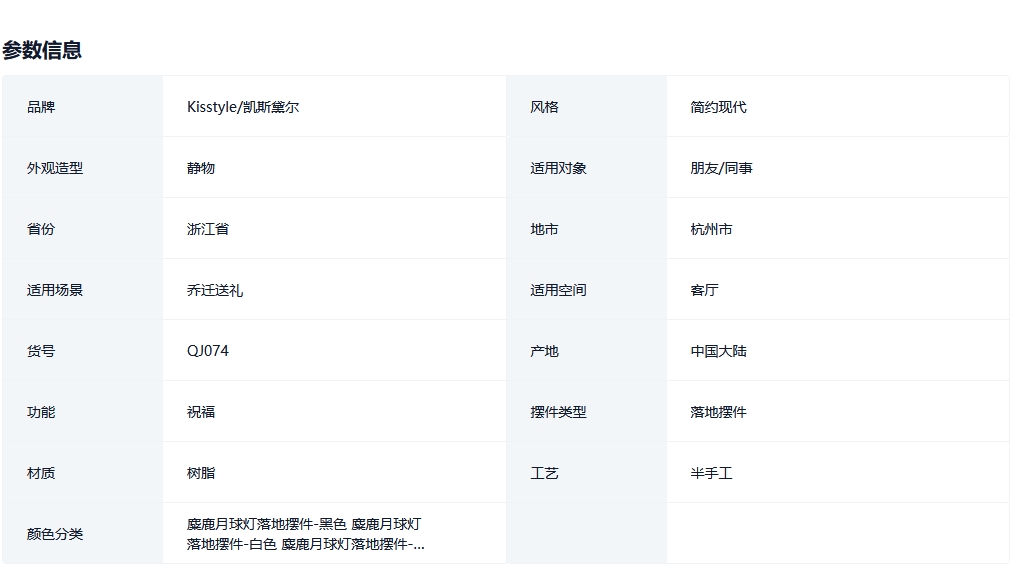Click the material value 树脂
This screenshot has height=572, width=1030.
pos(201,473)
